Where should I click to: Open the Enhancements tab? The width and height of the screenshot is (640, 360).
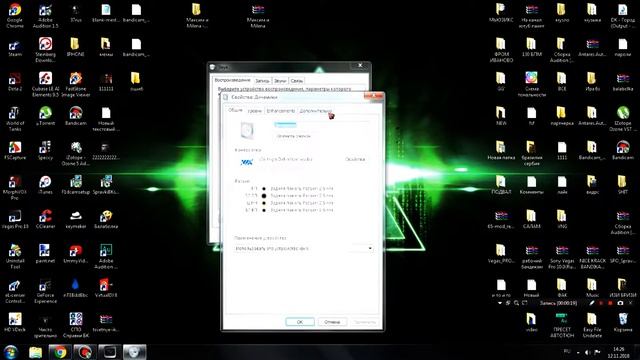(280, 111)
